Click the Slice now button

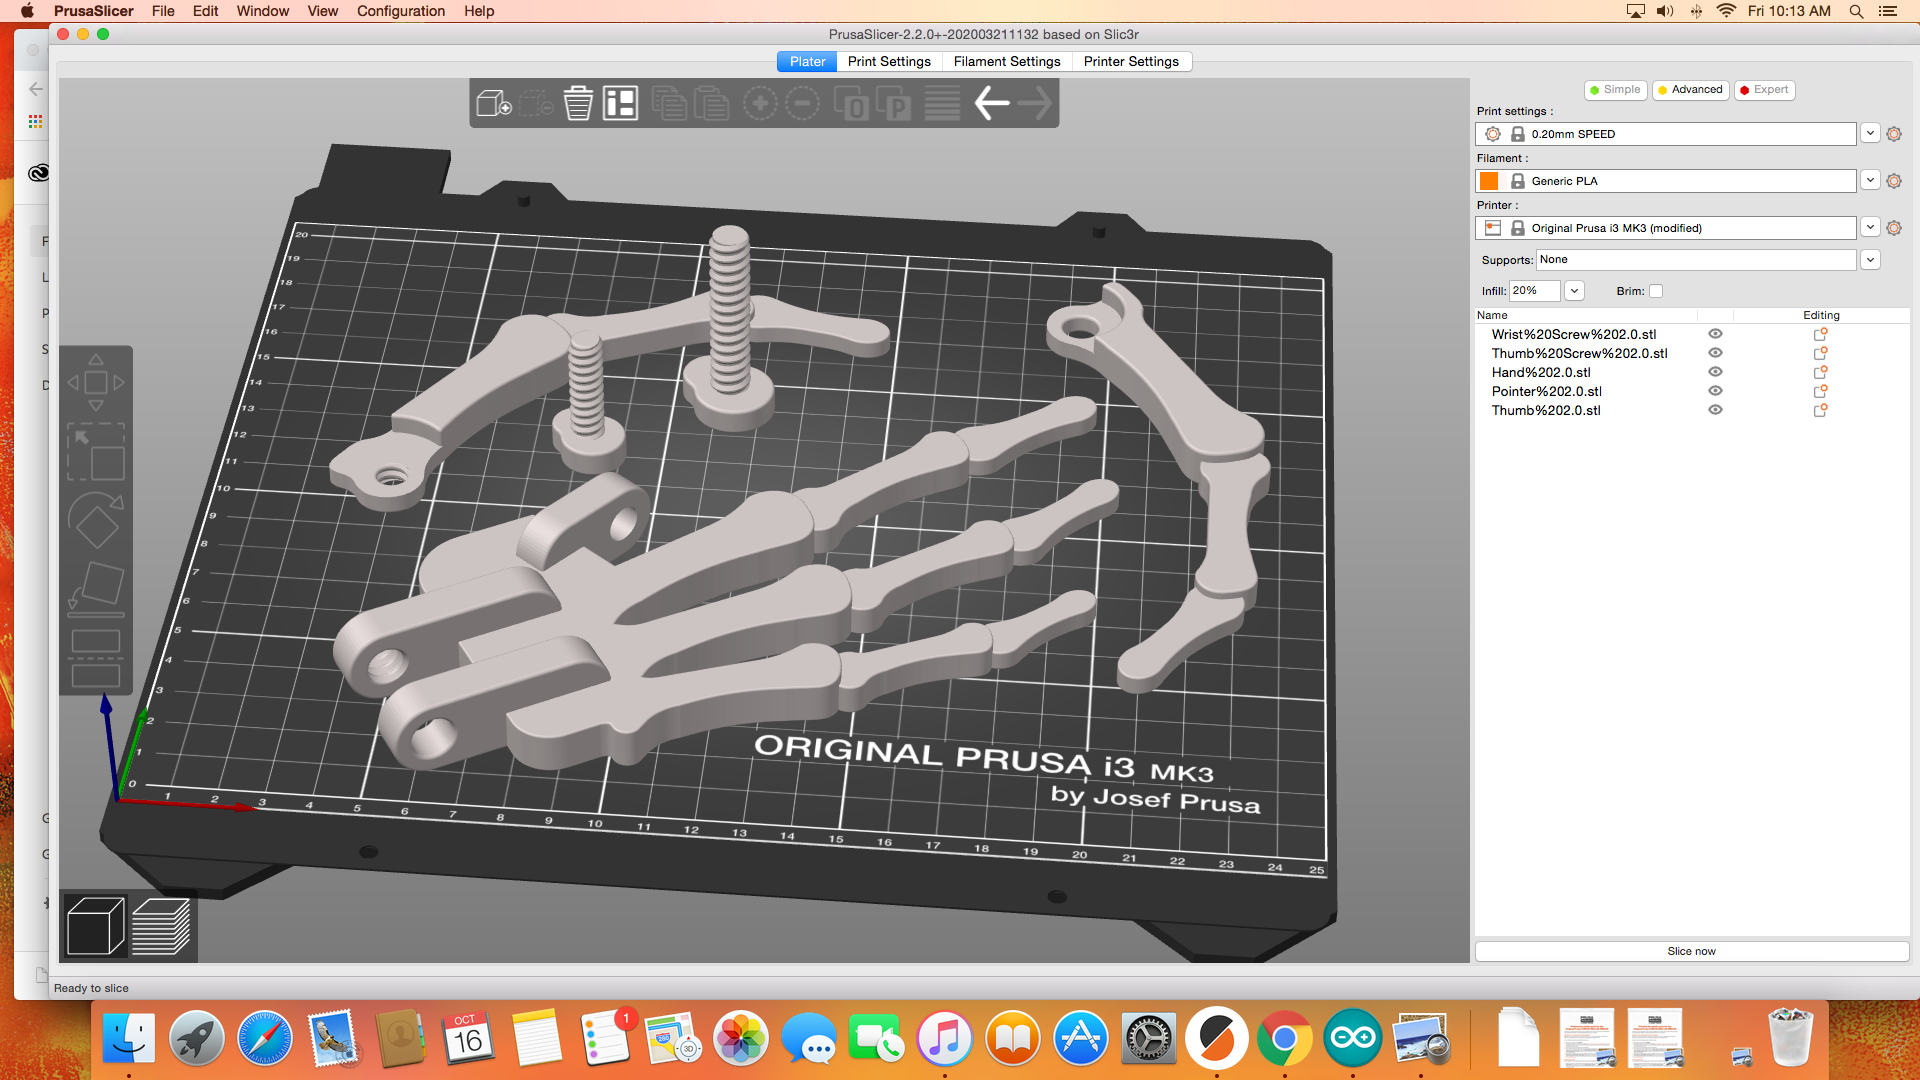click(1692, 951)
